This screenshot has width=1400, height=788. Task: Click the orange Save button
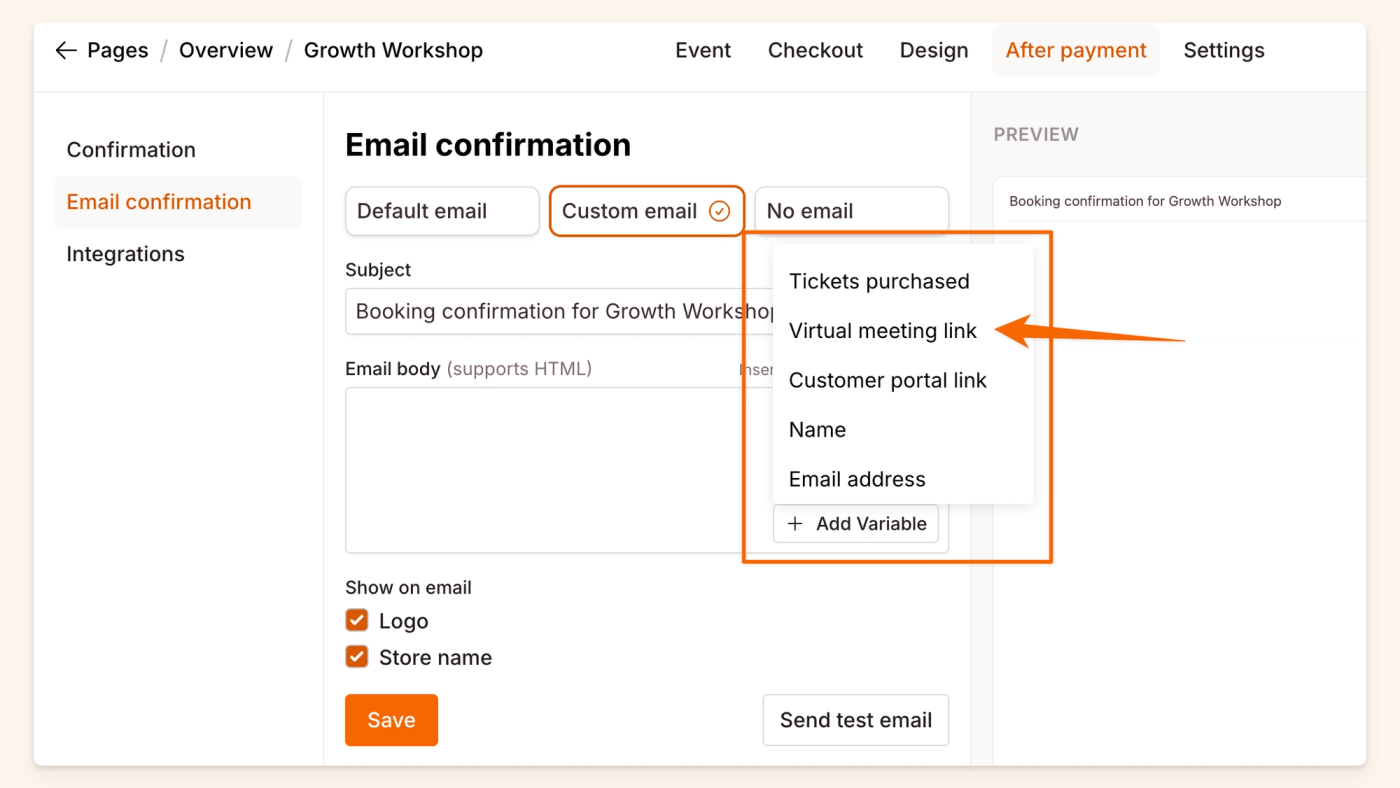[391, 720]
